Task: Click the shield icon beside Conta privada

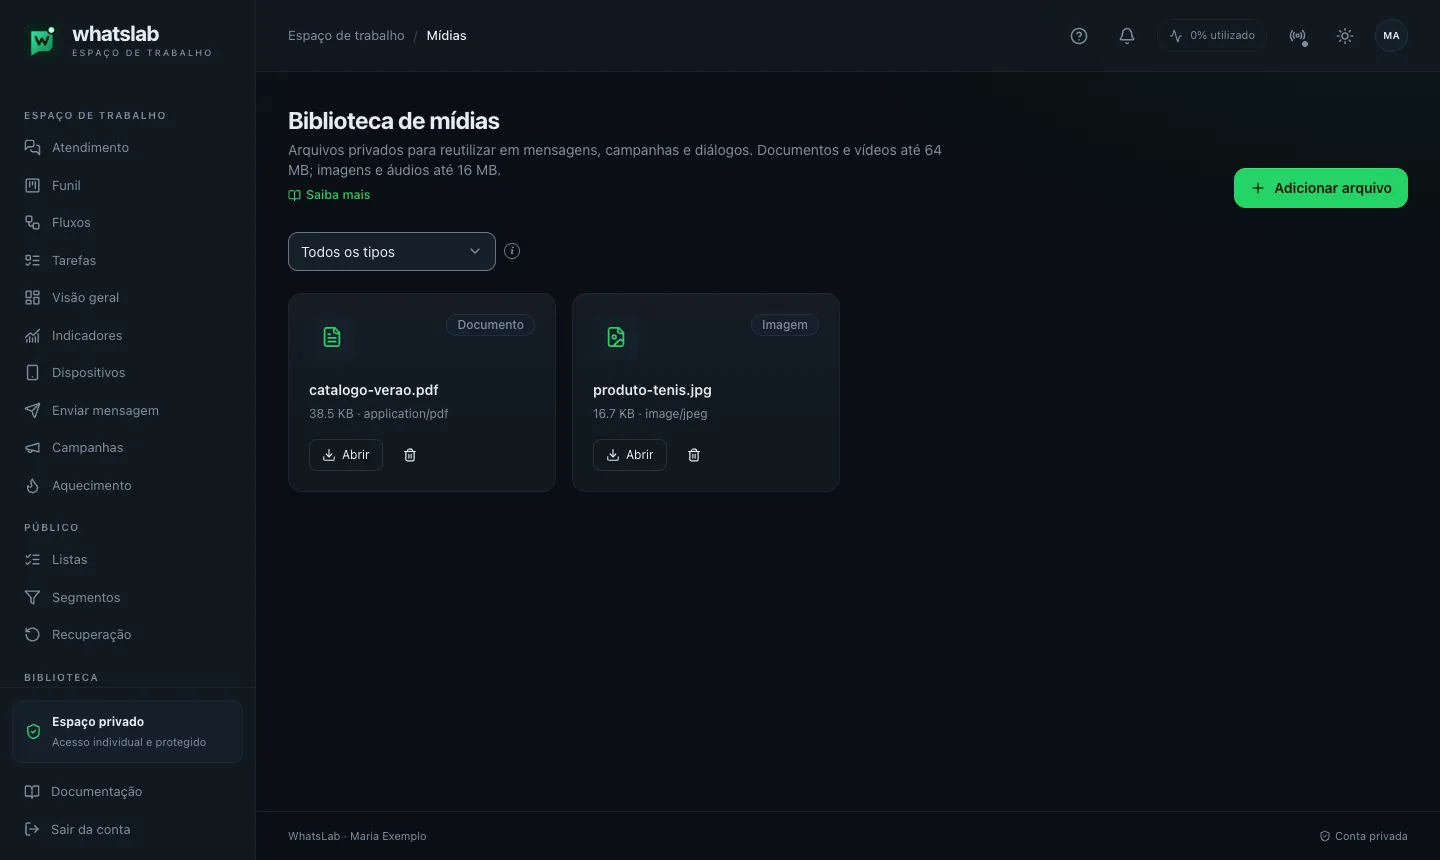Action: tap(1325, 836)
